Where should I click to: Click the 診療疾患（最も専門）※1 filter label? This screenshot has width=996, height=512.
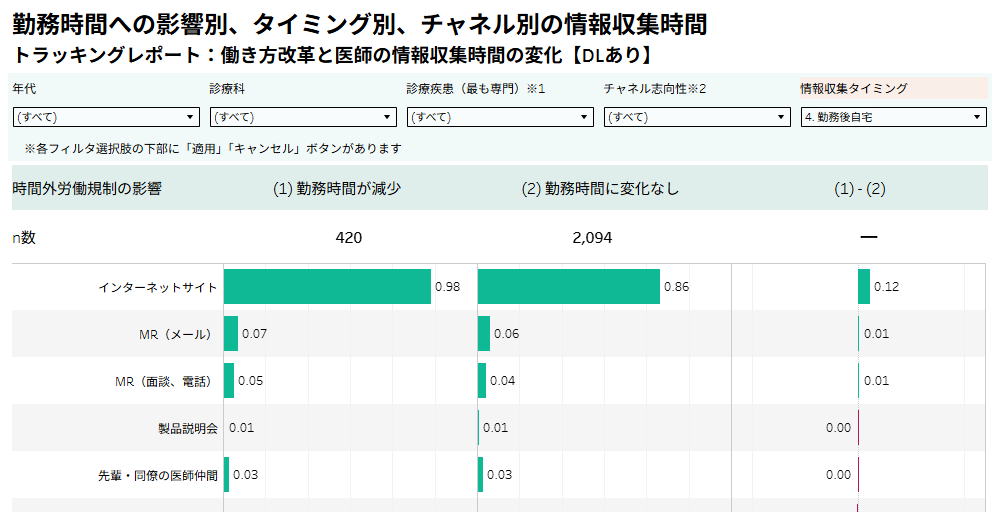pyautogui.click(x=476, y=88)
